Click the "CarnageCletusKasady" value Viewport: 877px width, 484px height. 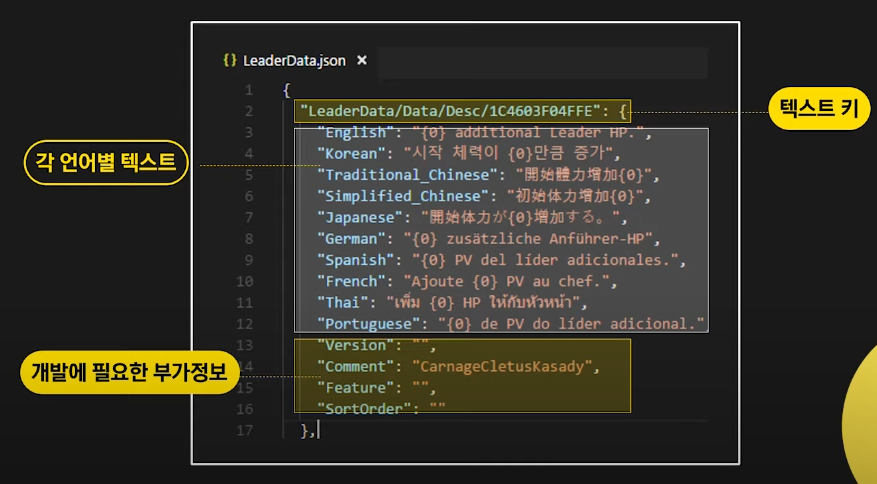pos(502,366)
